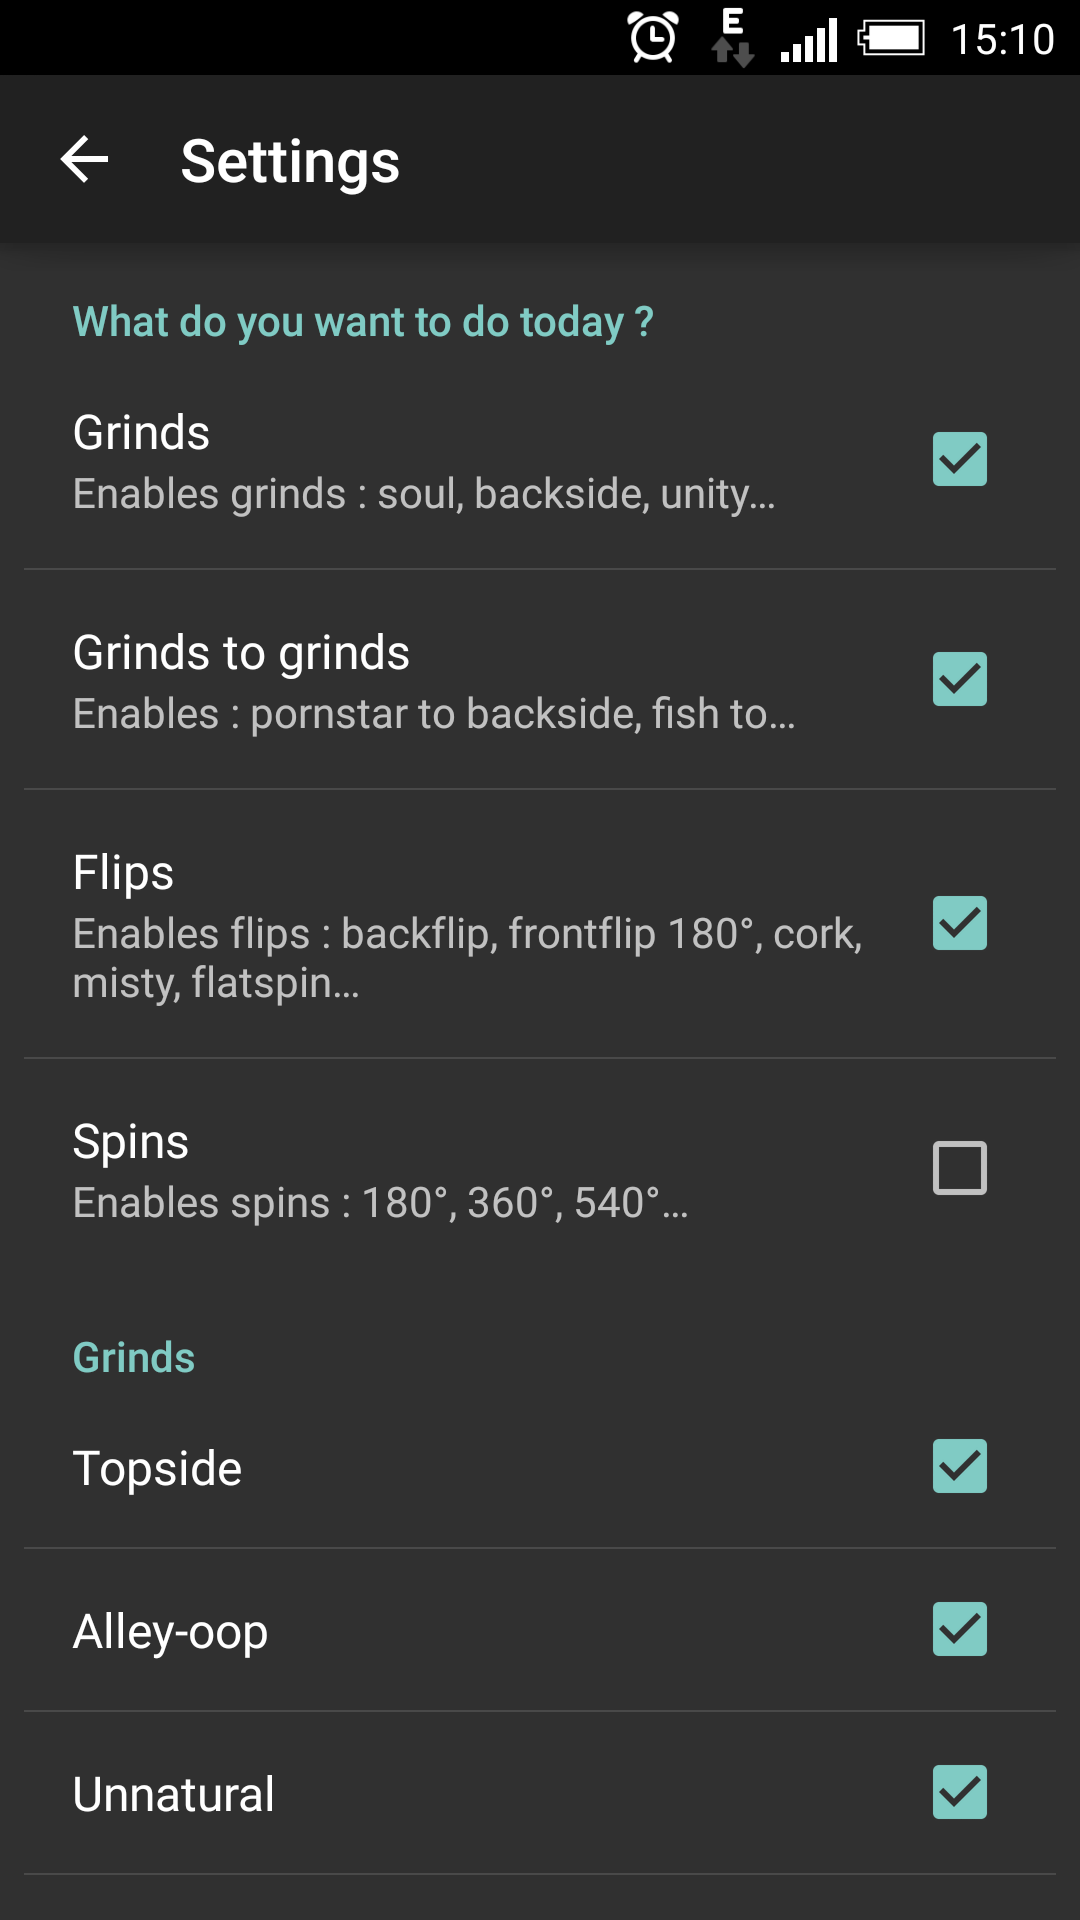Uncheck the Flips checkbox
Screen dimensions: 1080x1920
[x=960, y=923]
